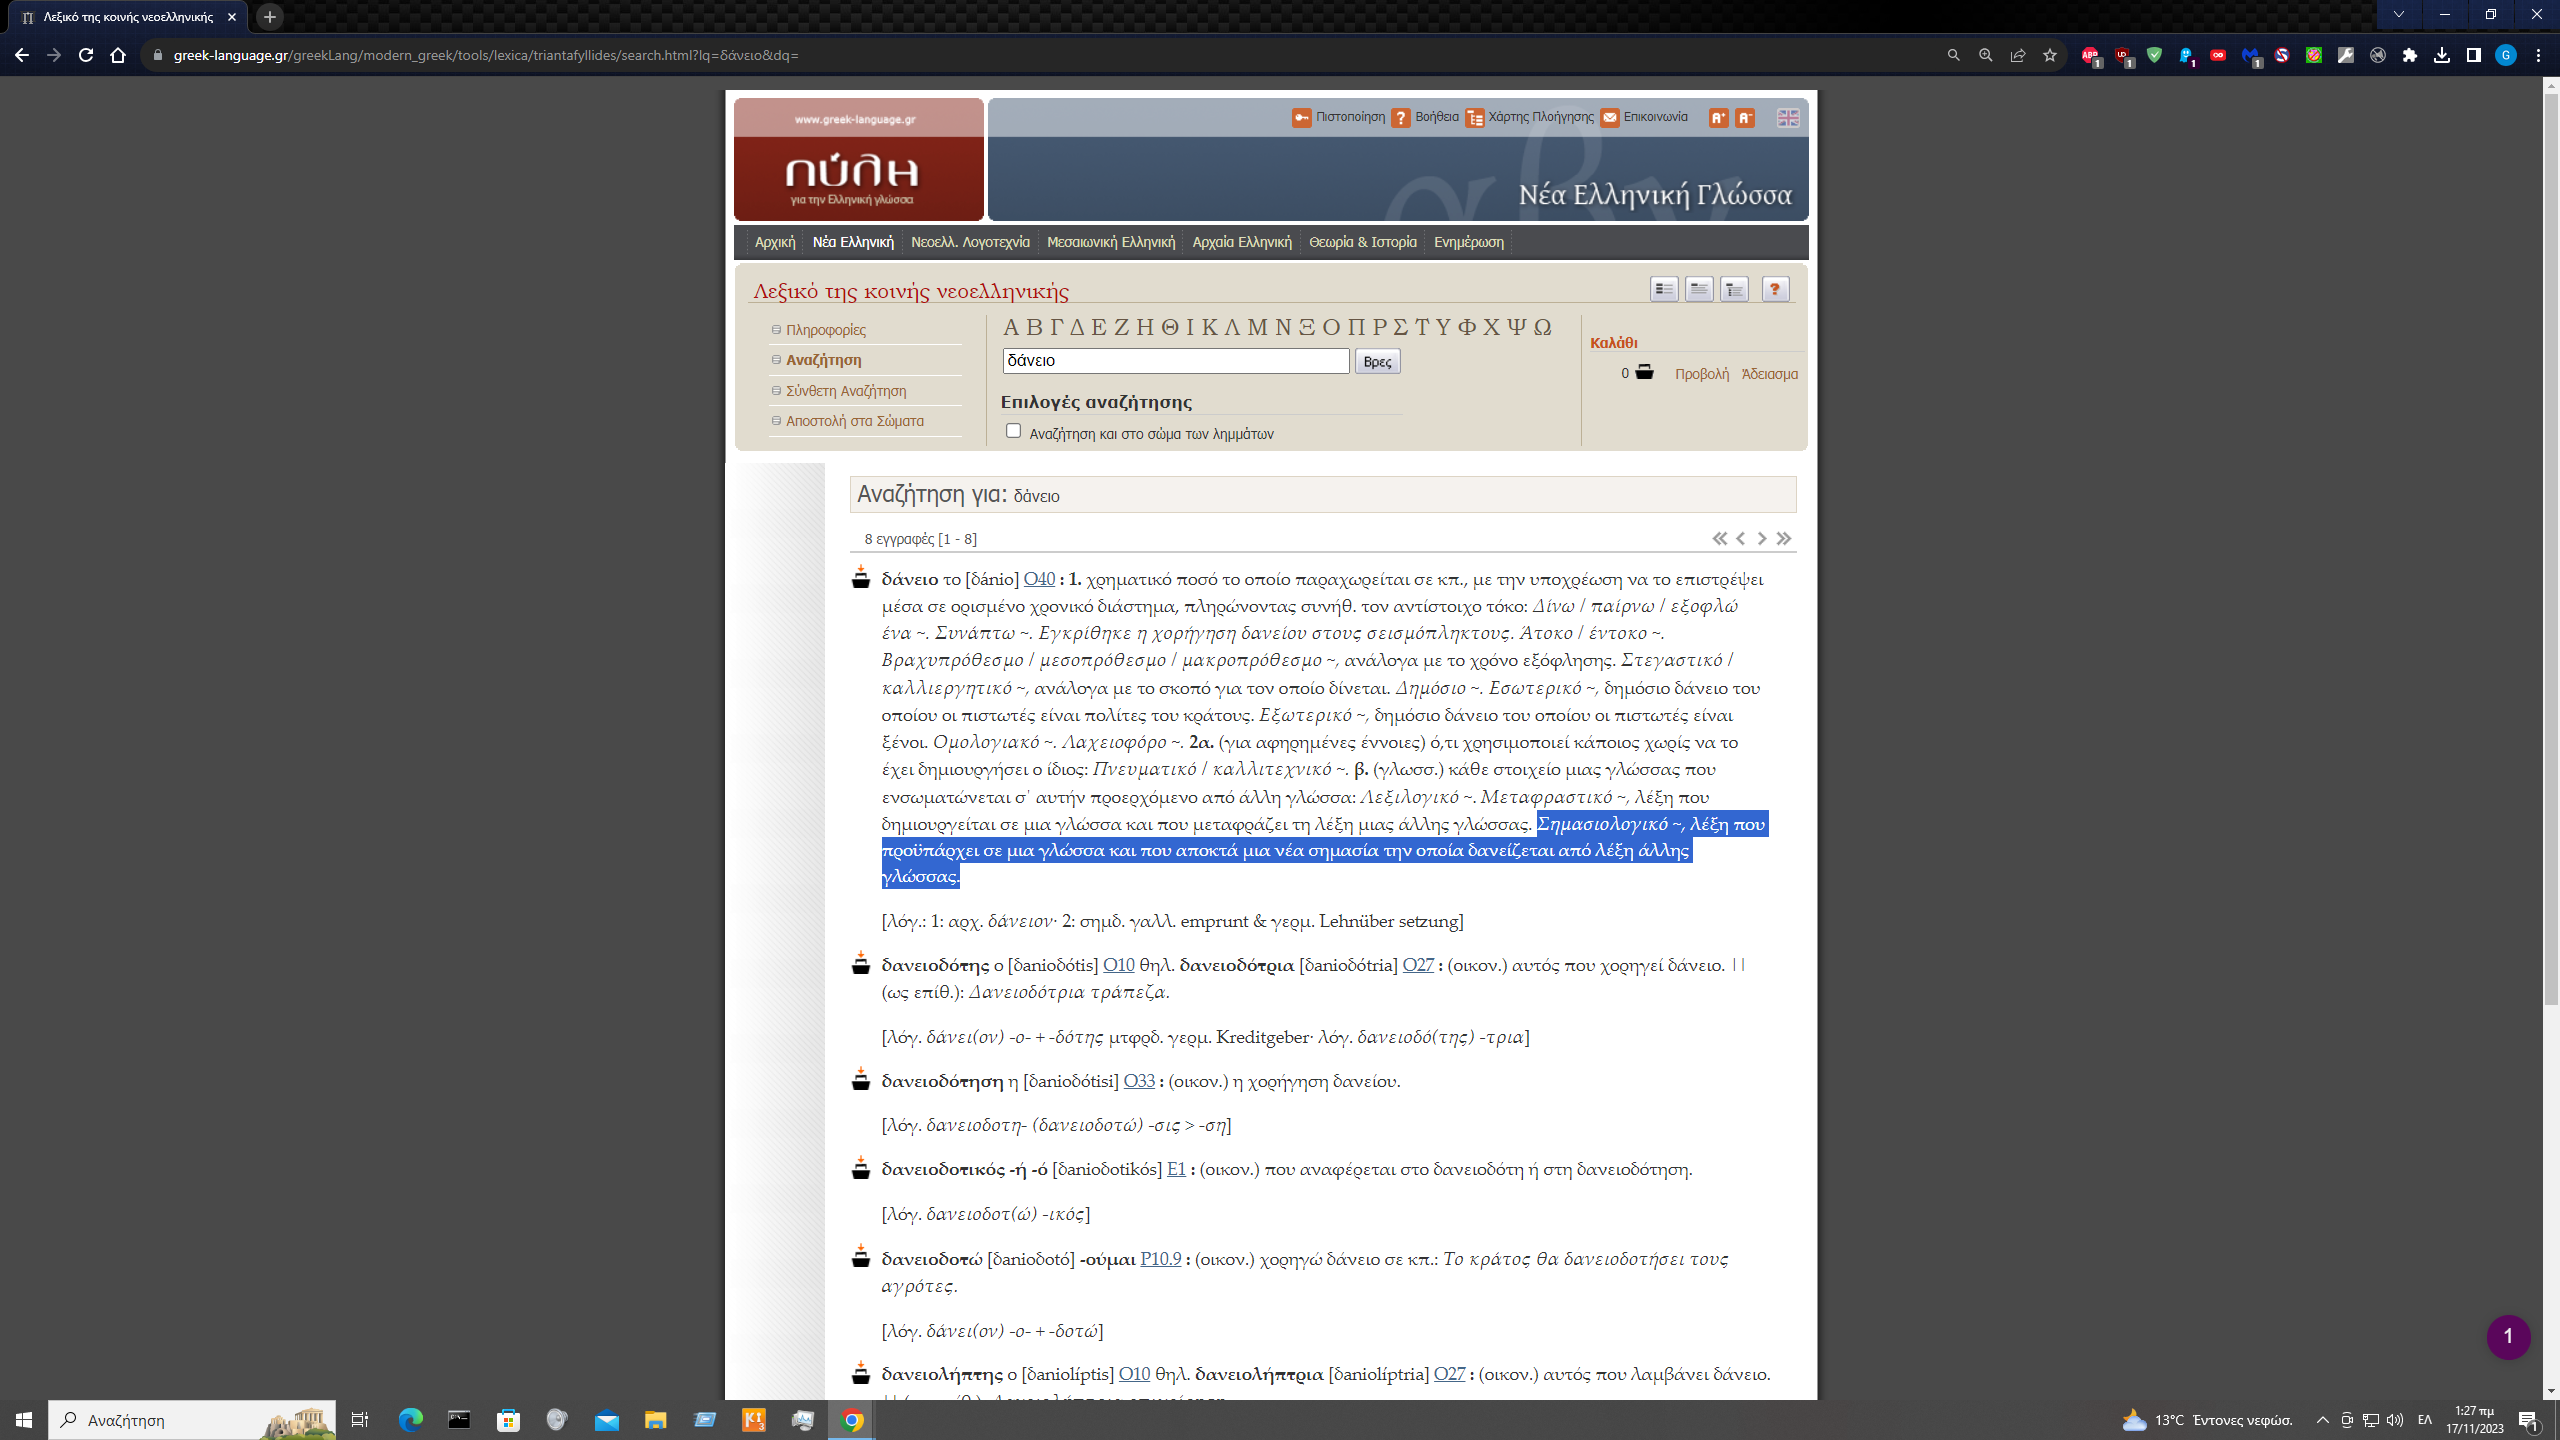Expand Αποστολή στα Σώματα sidebar item
This screenshot has width=2560, height=1440.
click(855, 421)
